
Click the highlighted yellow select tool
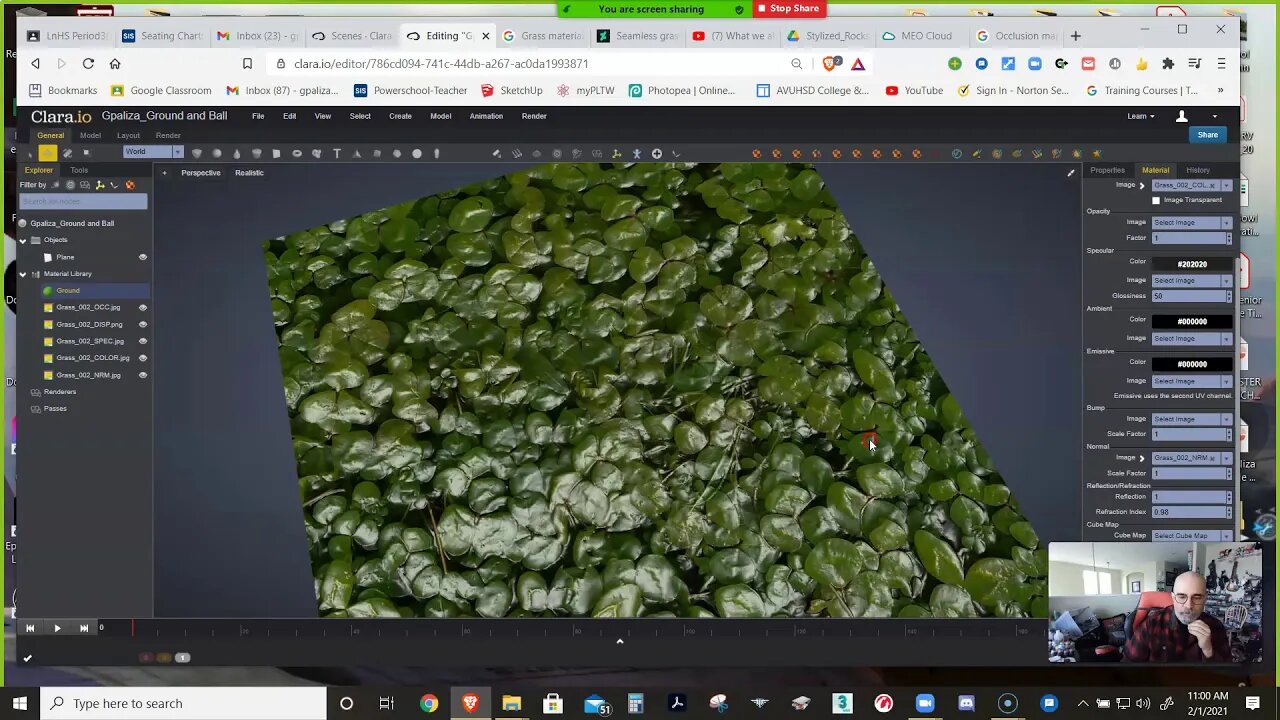tap(48, 153)
